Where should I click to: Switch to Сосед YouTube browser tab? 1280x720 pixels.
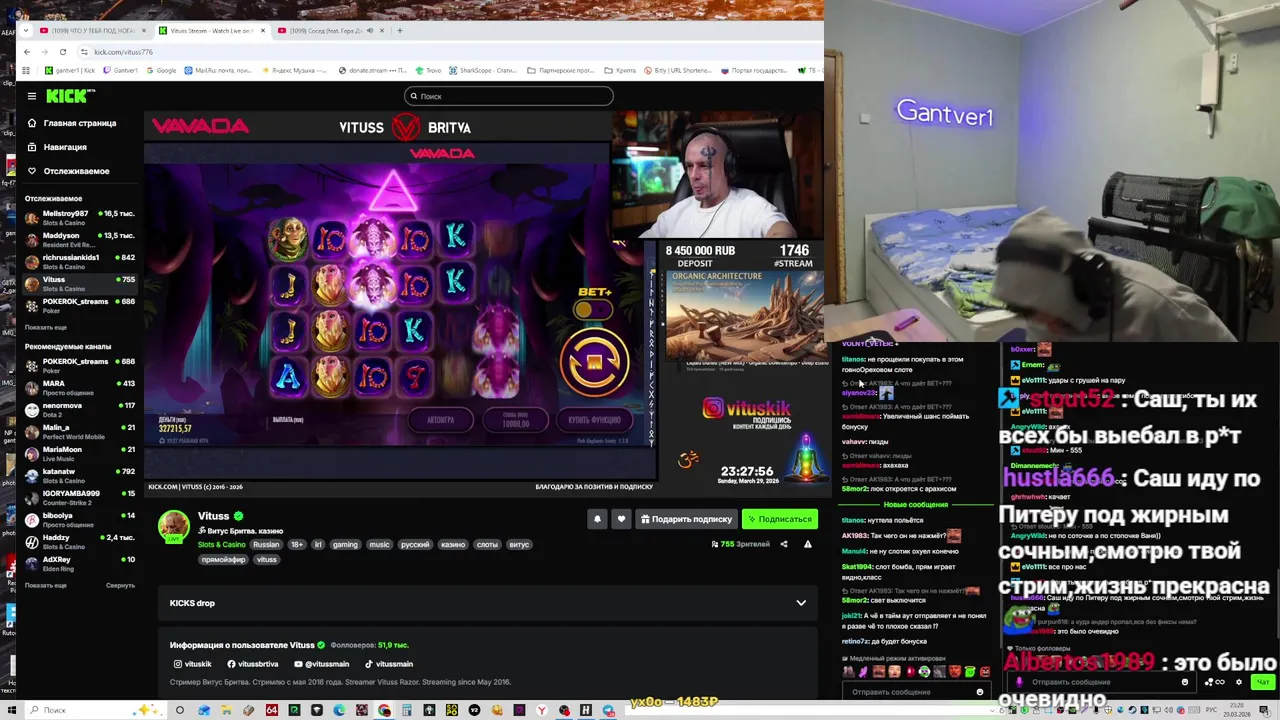(329, 30)
